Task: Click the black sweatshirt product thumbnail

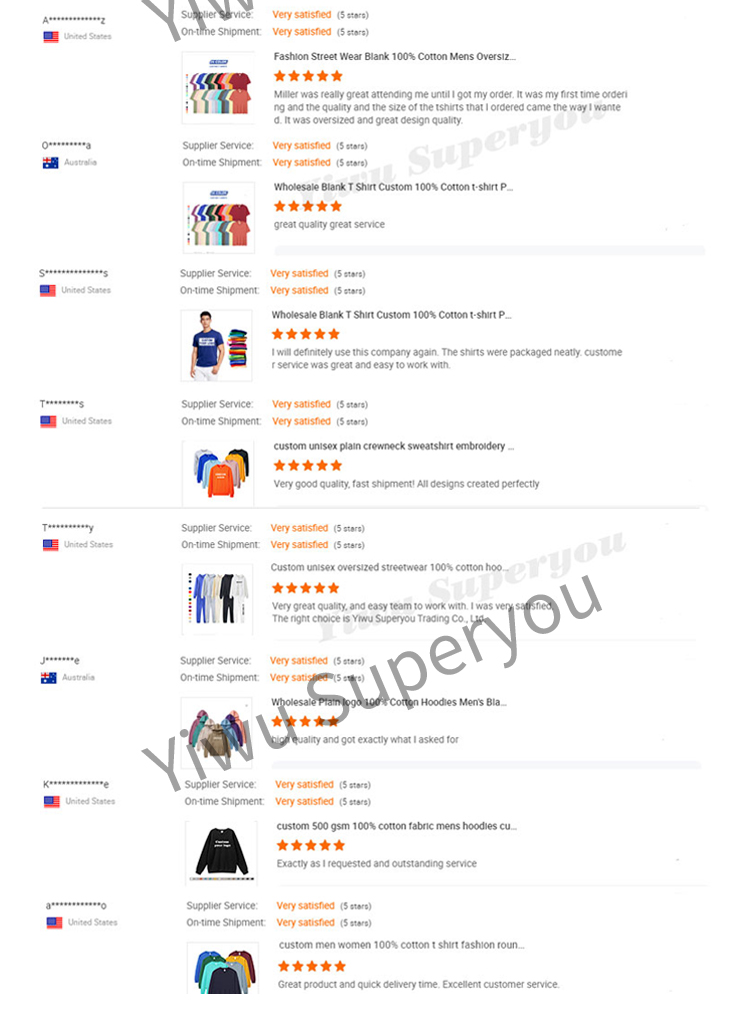Action: 221,852
